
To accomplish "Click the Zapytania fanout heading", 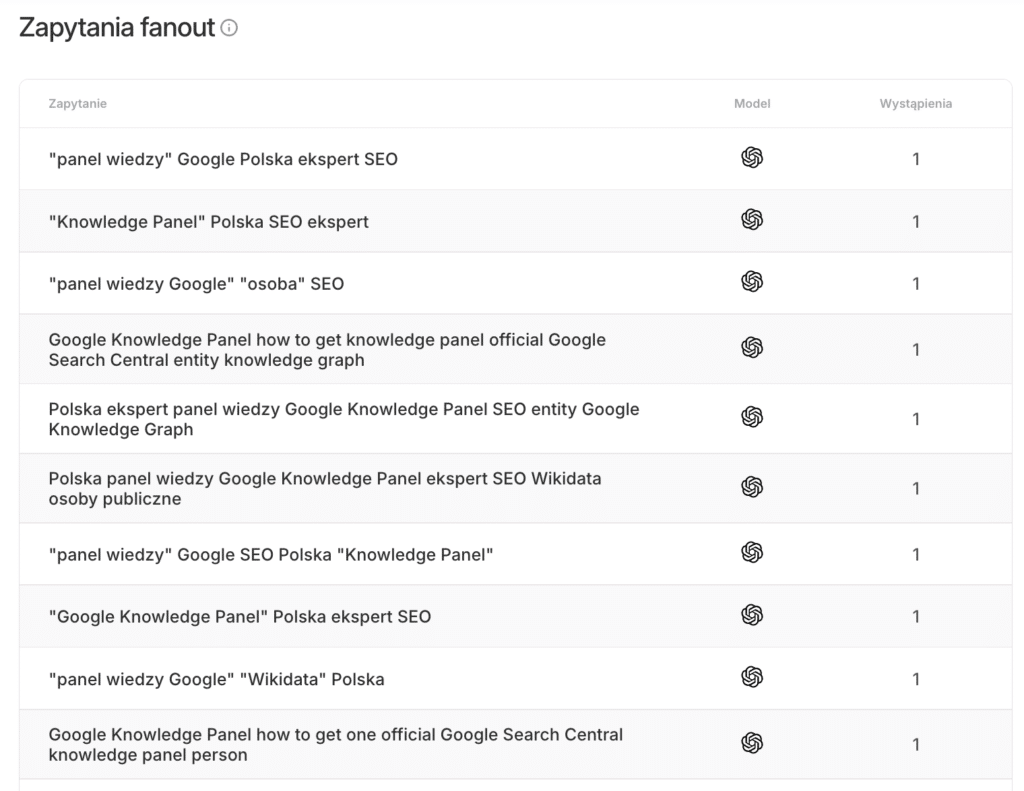I will [x=117, y=27].
